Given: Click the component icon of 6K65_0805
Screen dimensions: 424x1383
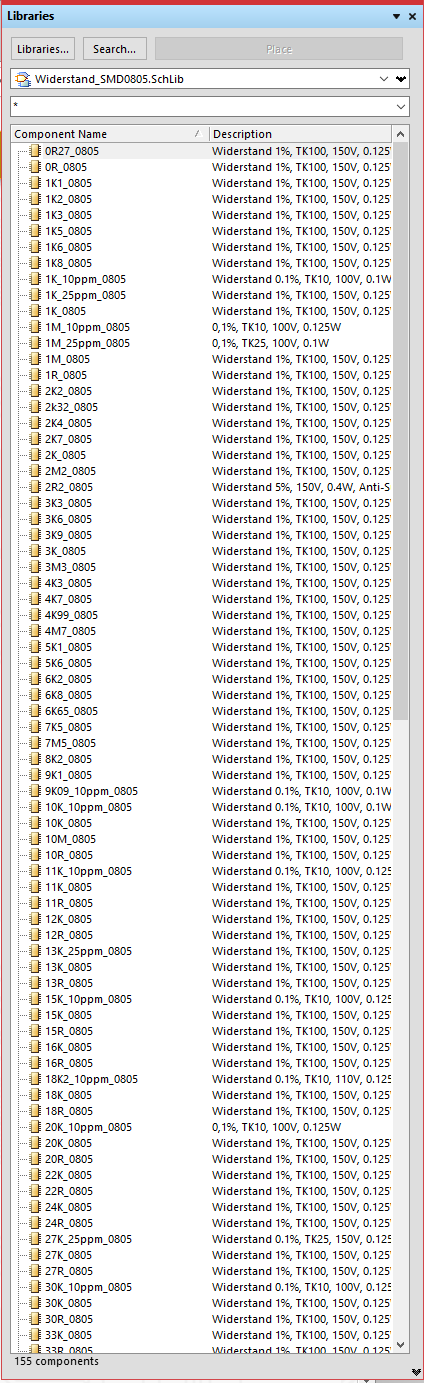Looking at the screenshot, I should tap(35, 711).
